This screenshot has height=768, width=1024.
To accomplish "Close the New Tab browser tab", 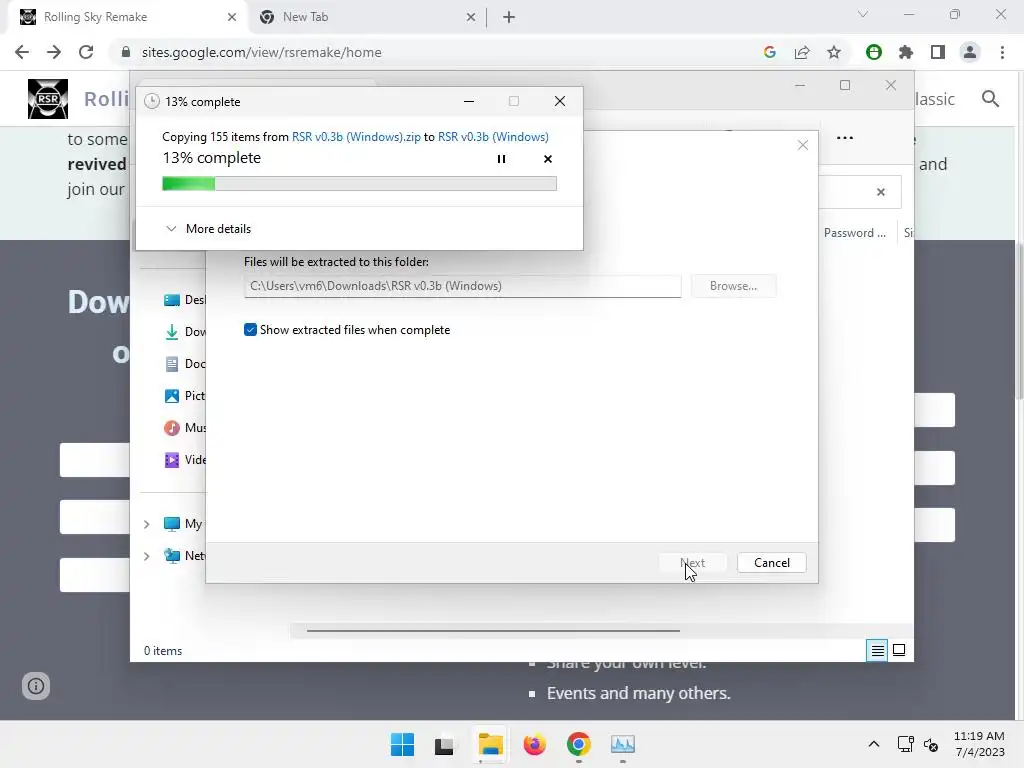I will (x=471, y=17).
